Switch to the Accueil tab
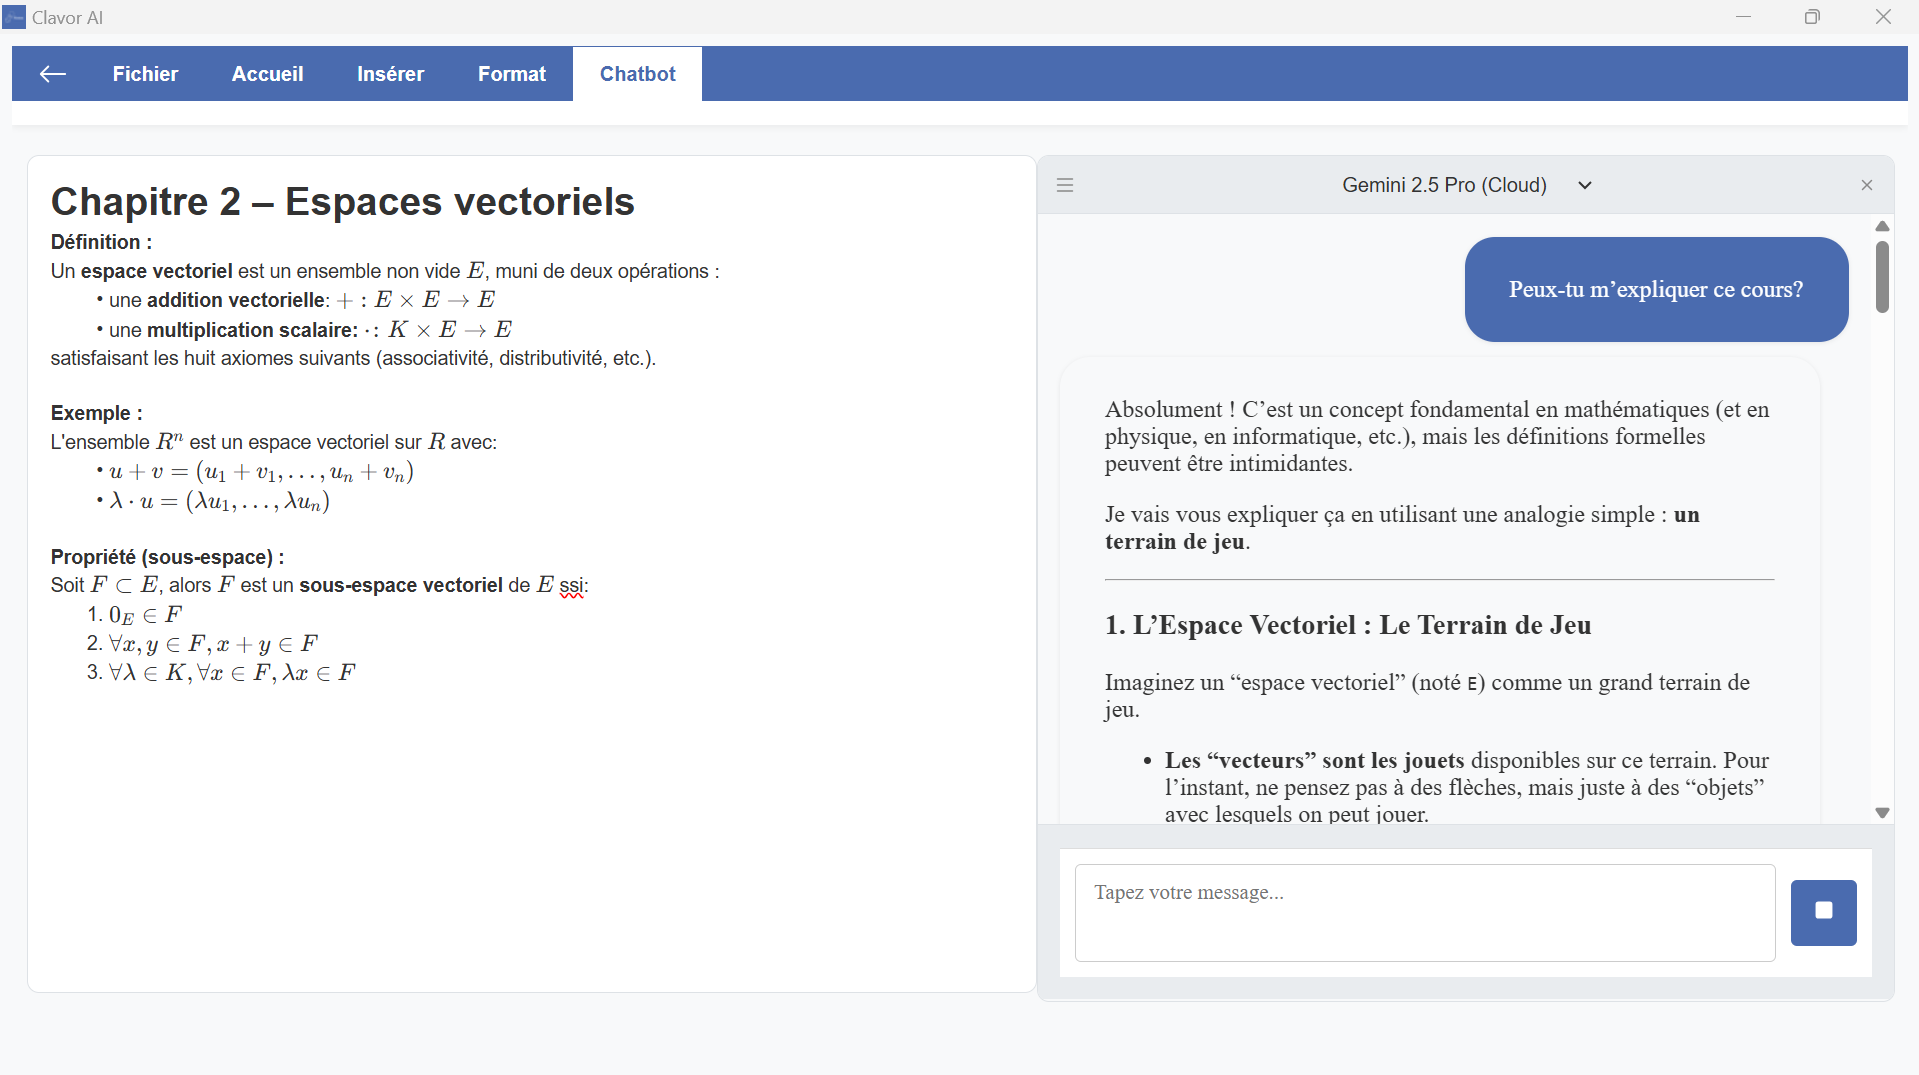 coord(267,74)
